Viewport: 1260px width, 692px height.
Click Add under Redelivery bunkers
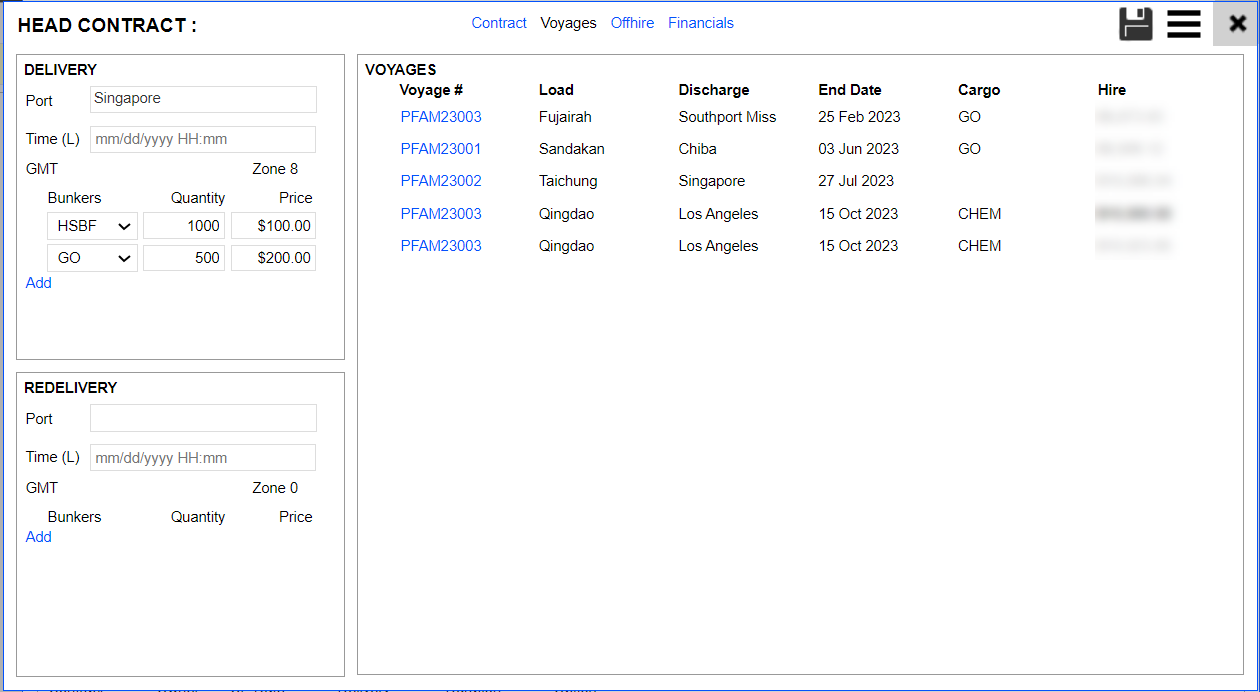tap(39, 537)
